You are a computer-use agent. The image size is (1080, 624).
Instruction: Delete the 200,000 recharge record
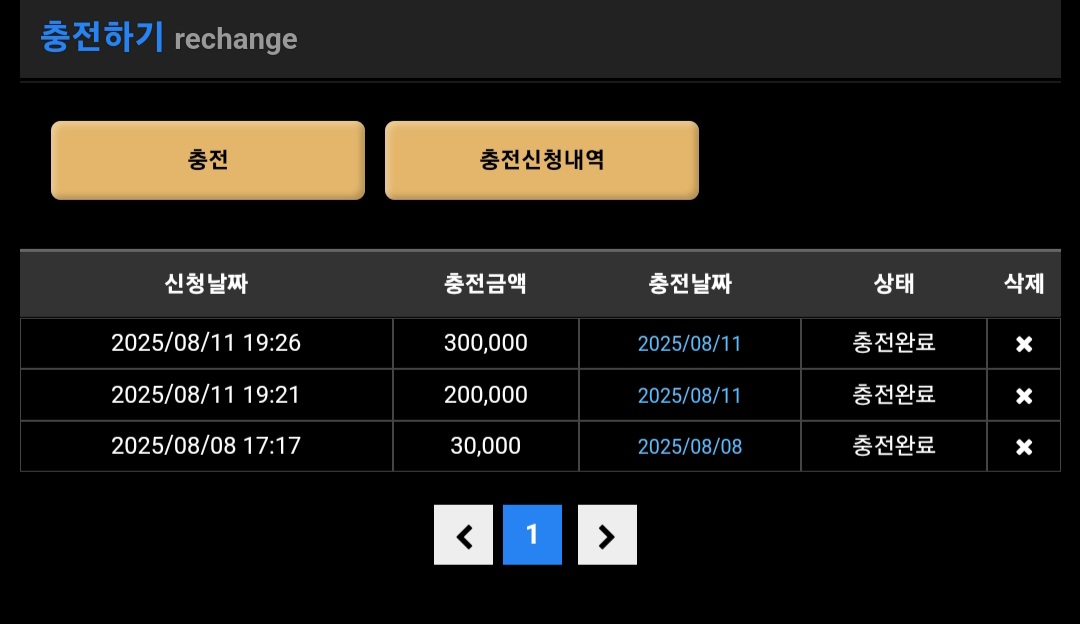[x=1023, y=396]
